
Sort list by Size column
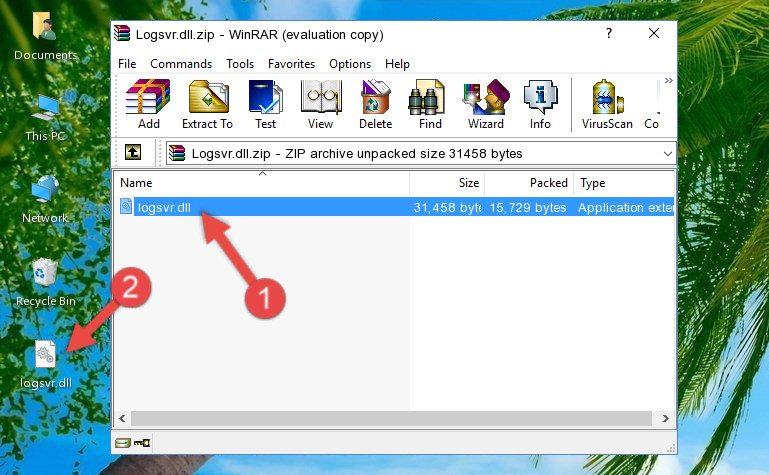tap(447, 183)
